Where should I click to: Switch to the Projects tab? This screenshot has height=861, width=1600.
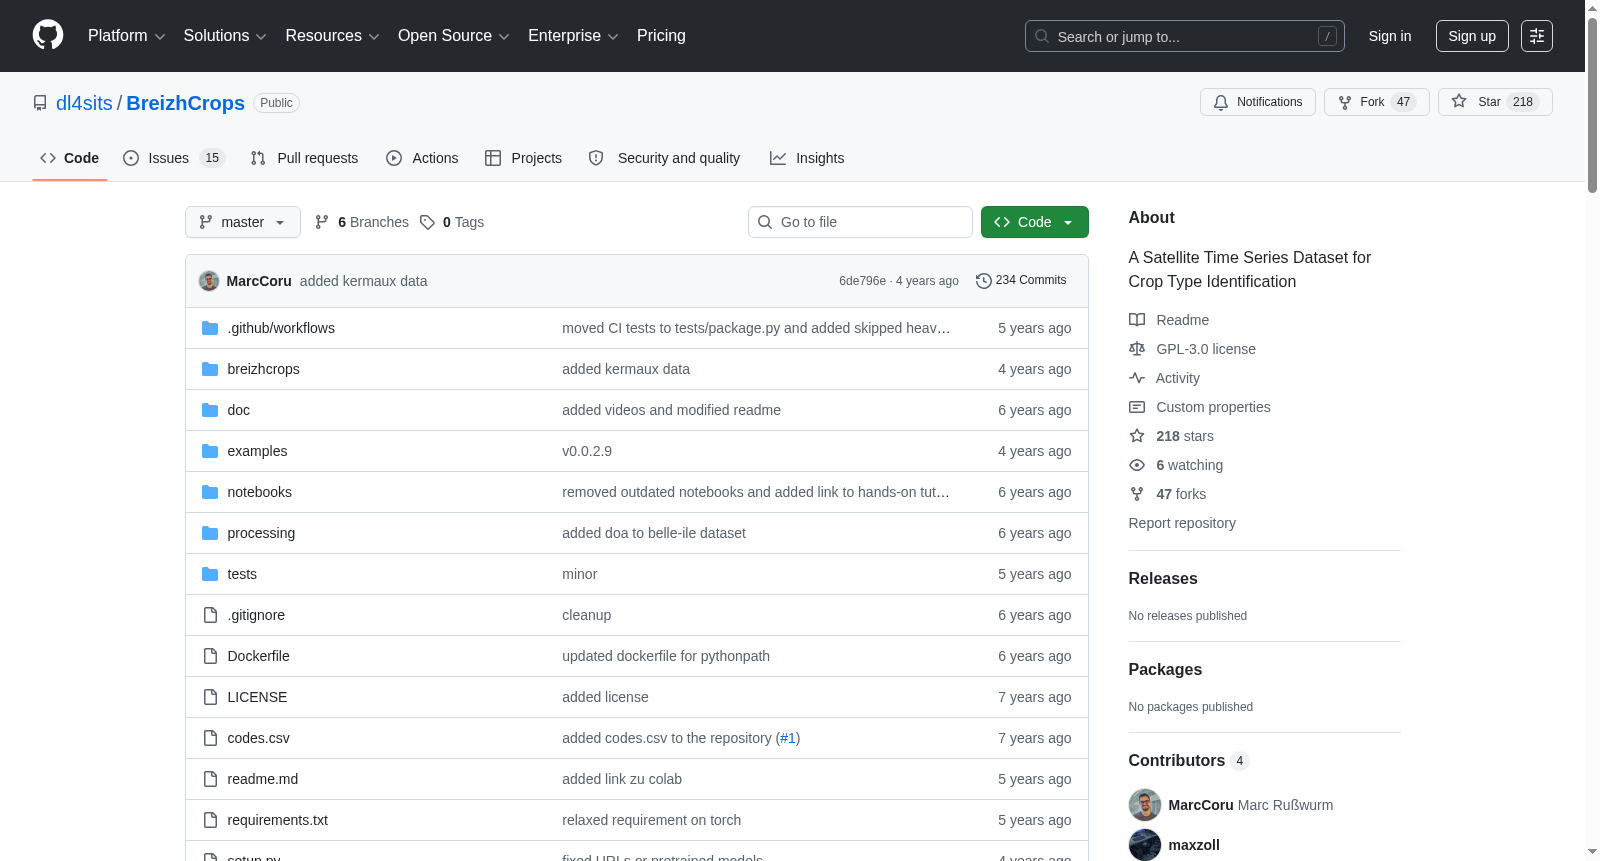523,158
